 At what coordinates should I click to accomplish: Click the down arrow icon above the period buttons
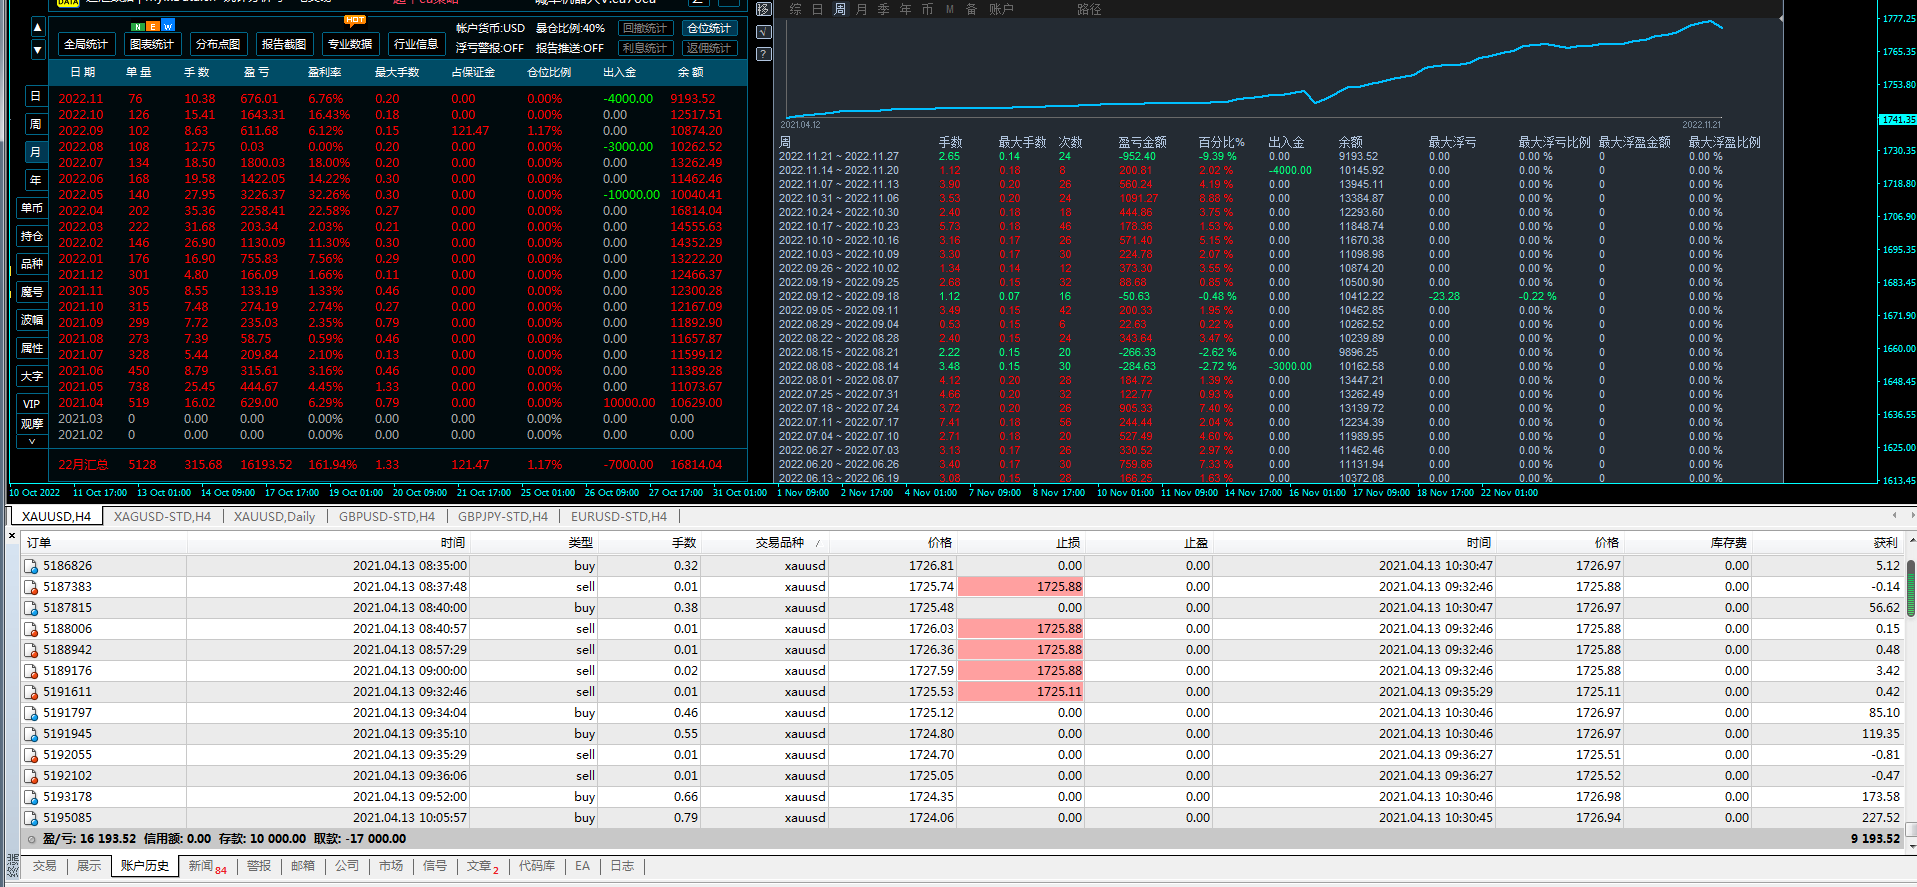coord(38,50)
